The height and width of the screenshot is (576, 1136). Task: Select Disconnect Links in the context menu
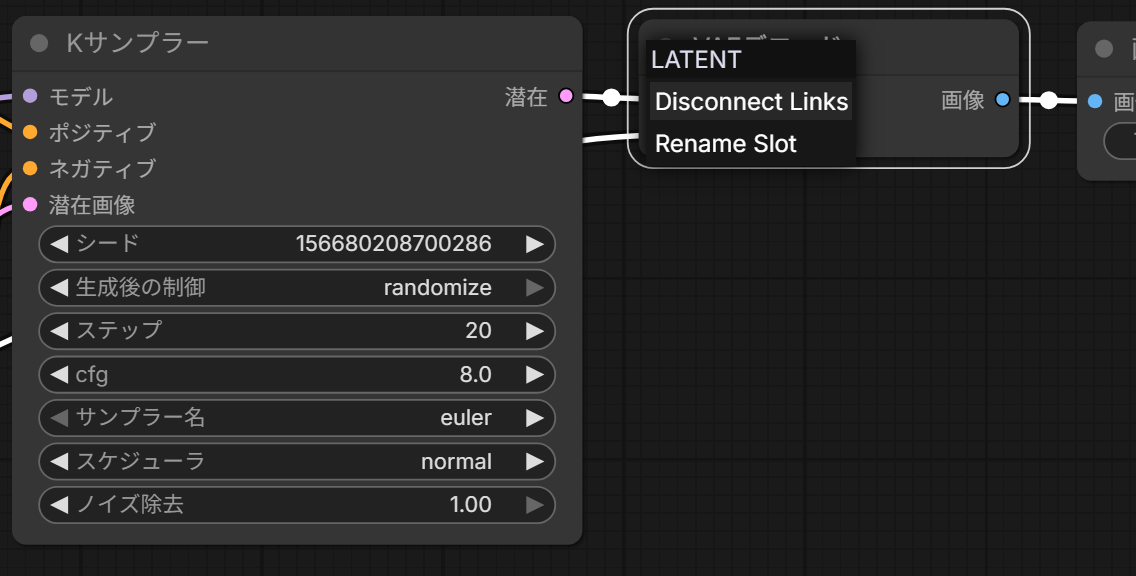pos(751,101)
